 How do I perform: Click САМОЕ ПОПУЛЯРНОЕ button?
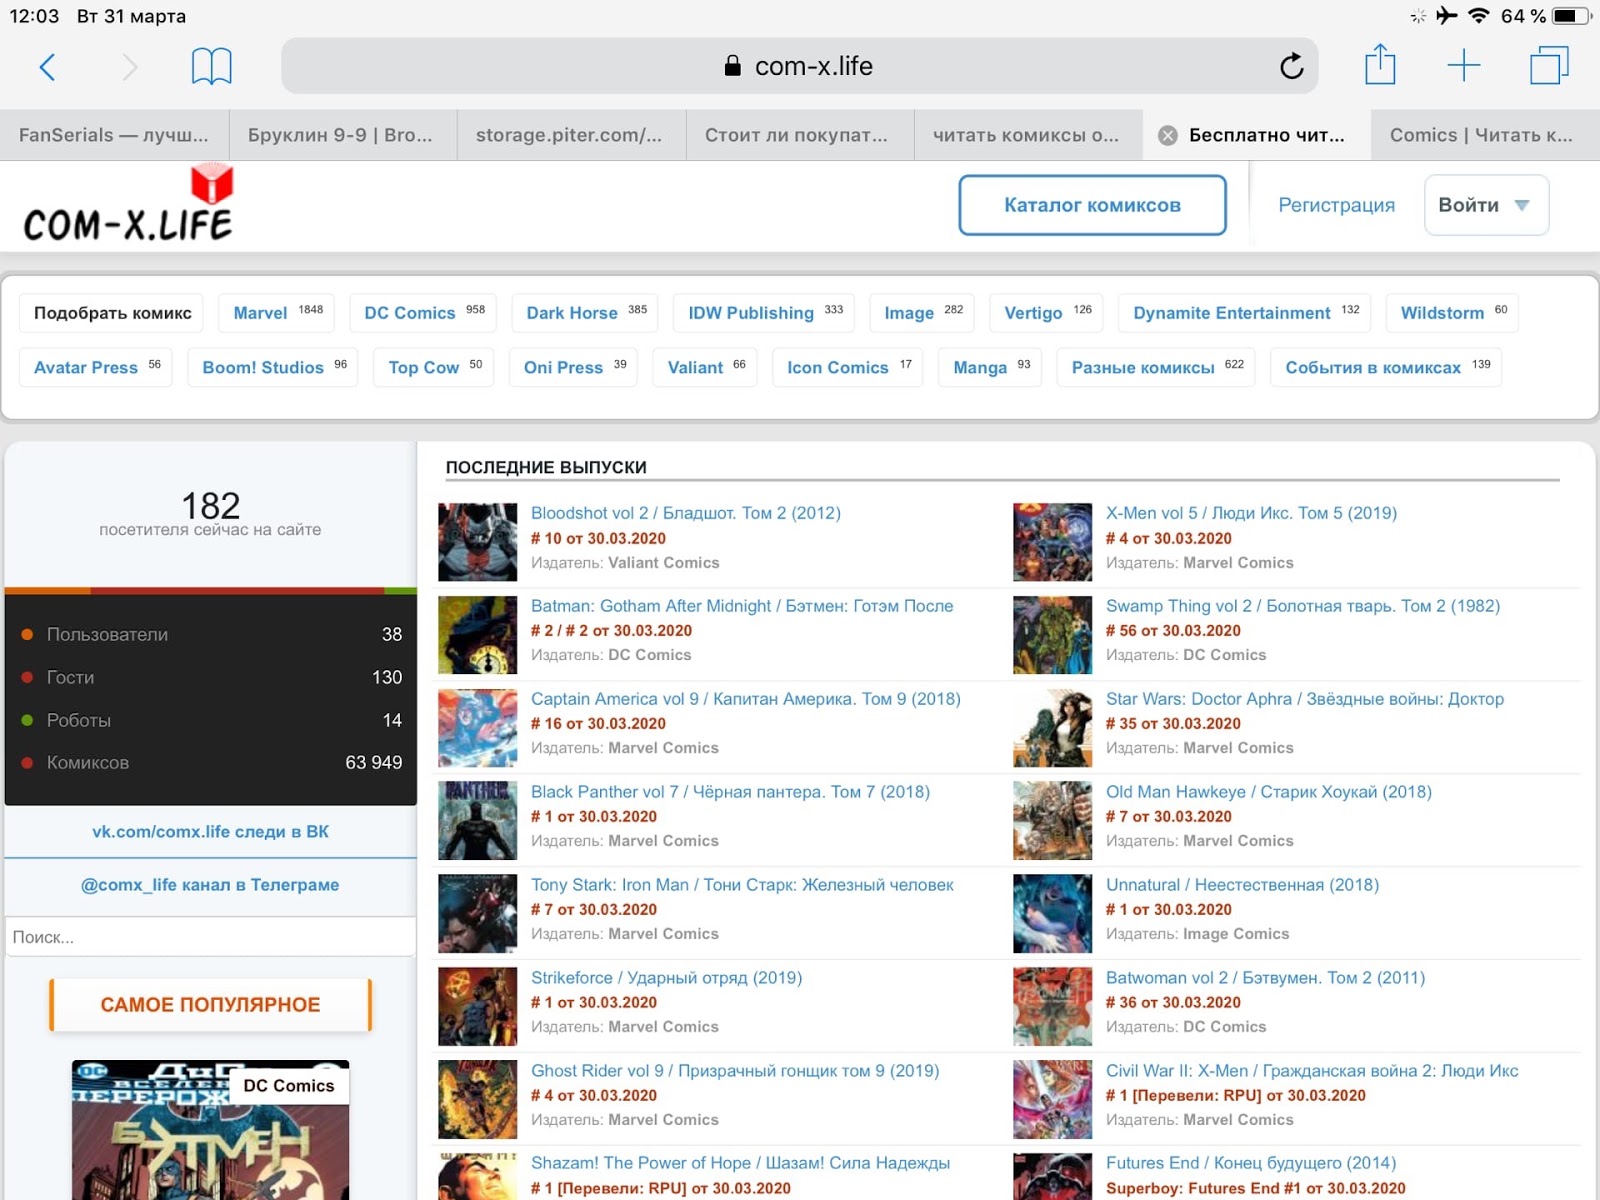(210, 1005)
